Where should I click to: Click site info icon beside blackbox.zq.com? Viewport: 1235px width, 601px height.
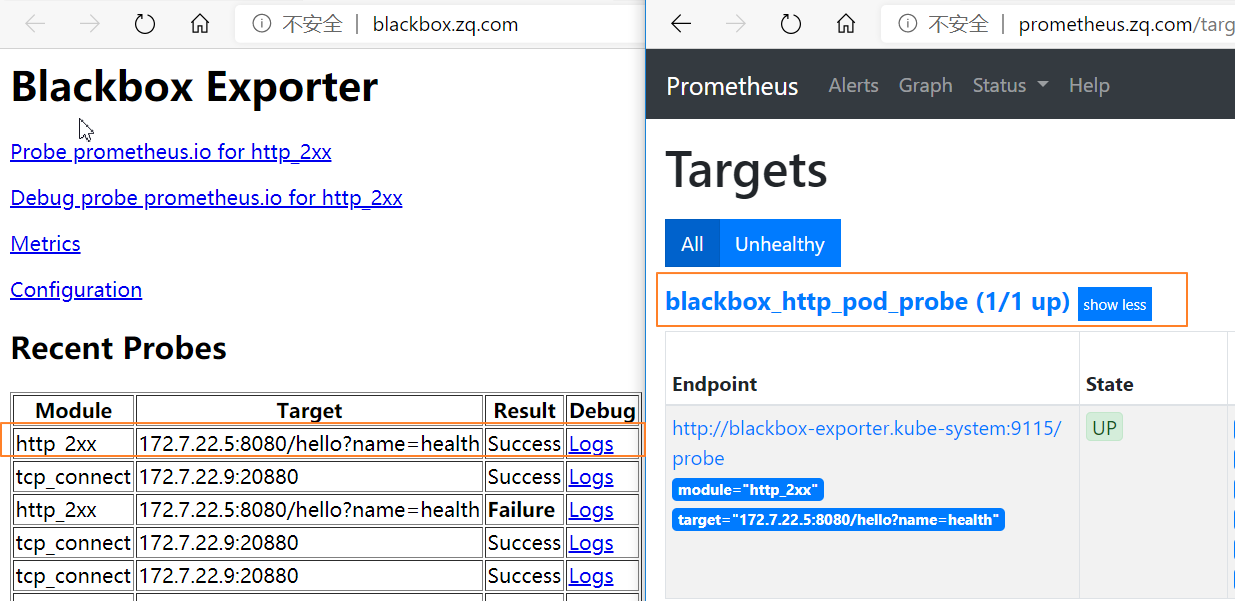point(262,24)
